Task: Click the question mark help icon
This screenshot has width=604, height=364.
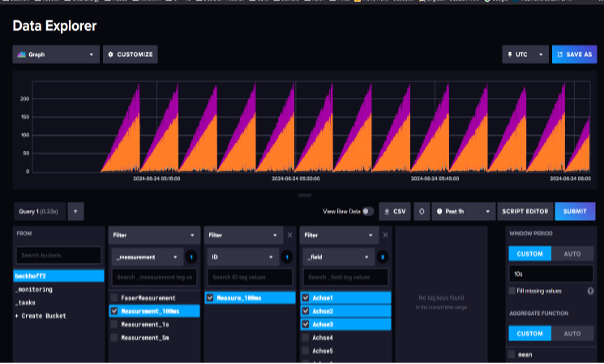Action: click(x=590, y=291)
